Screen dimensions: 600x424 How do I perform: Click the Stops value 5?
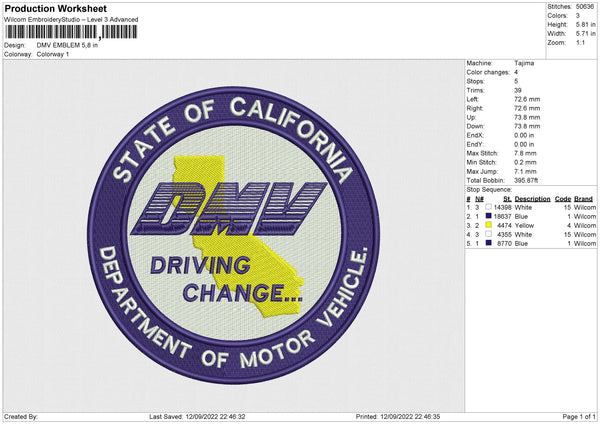pyautogui.click(x=516, y=81)
